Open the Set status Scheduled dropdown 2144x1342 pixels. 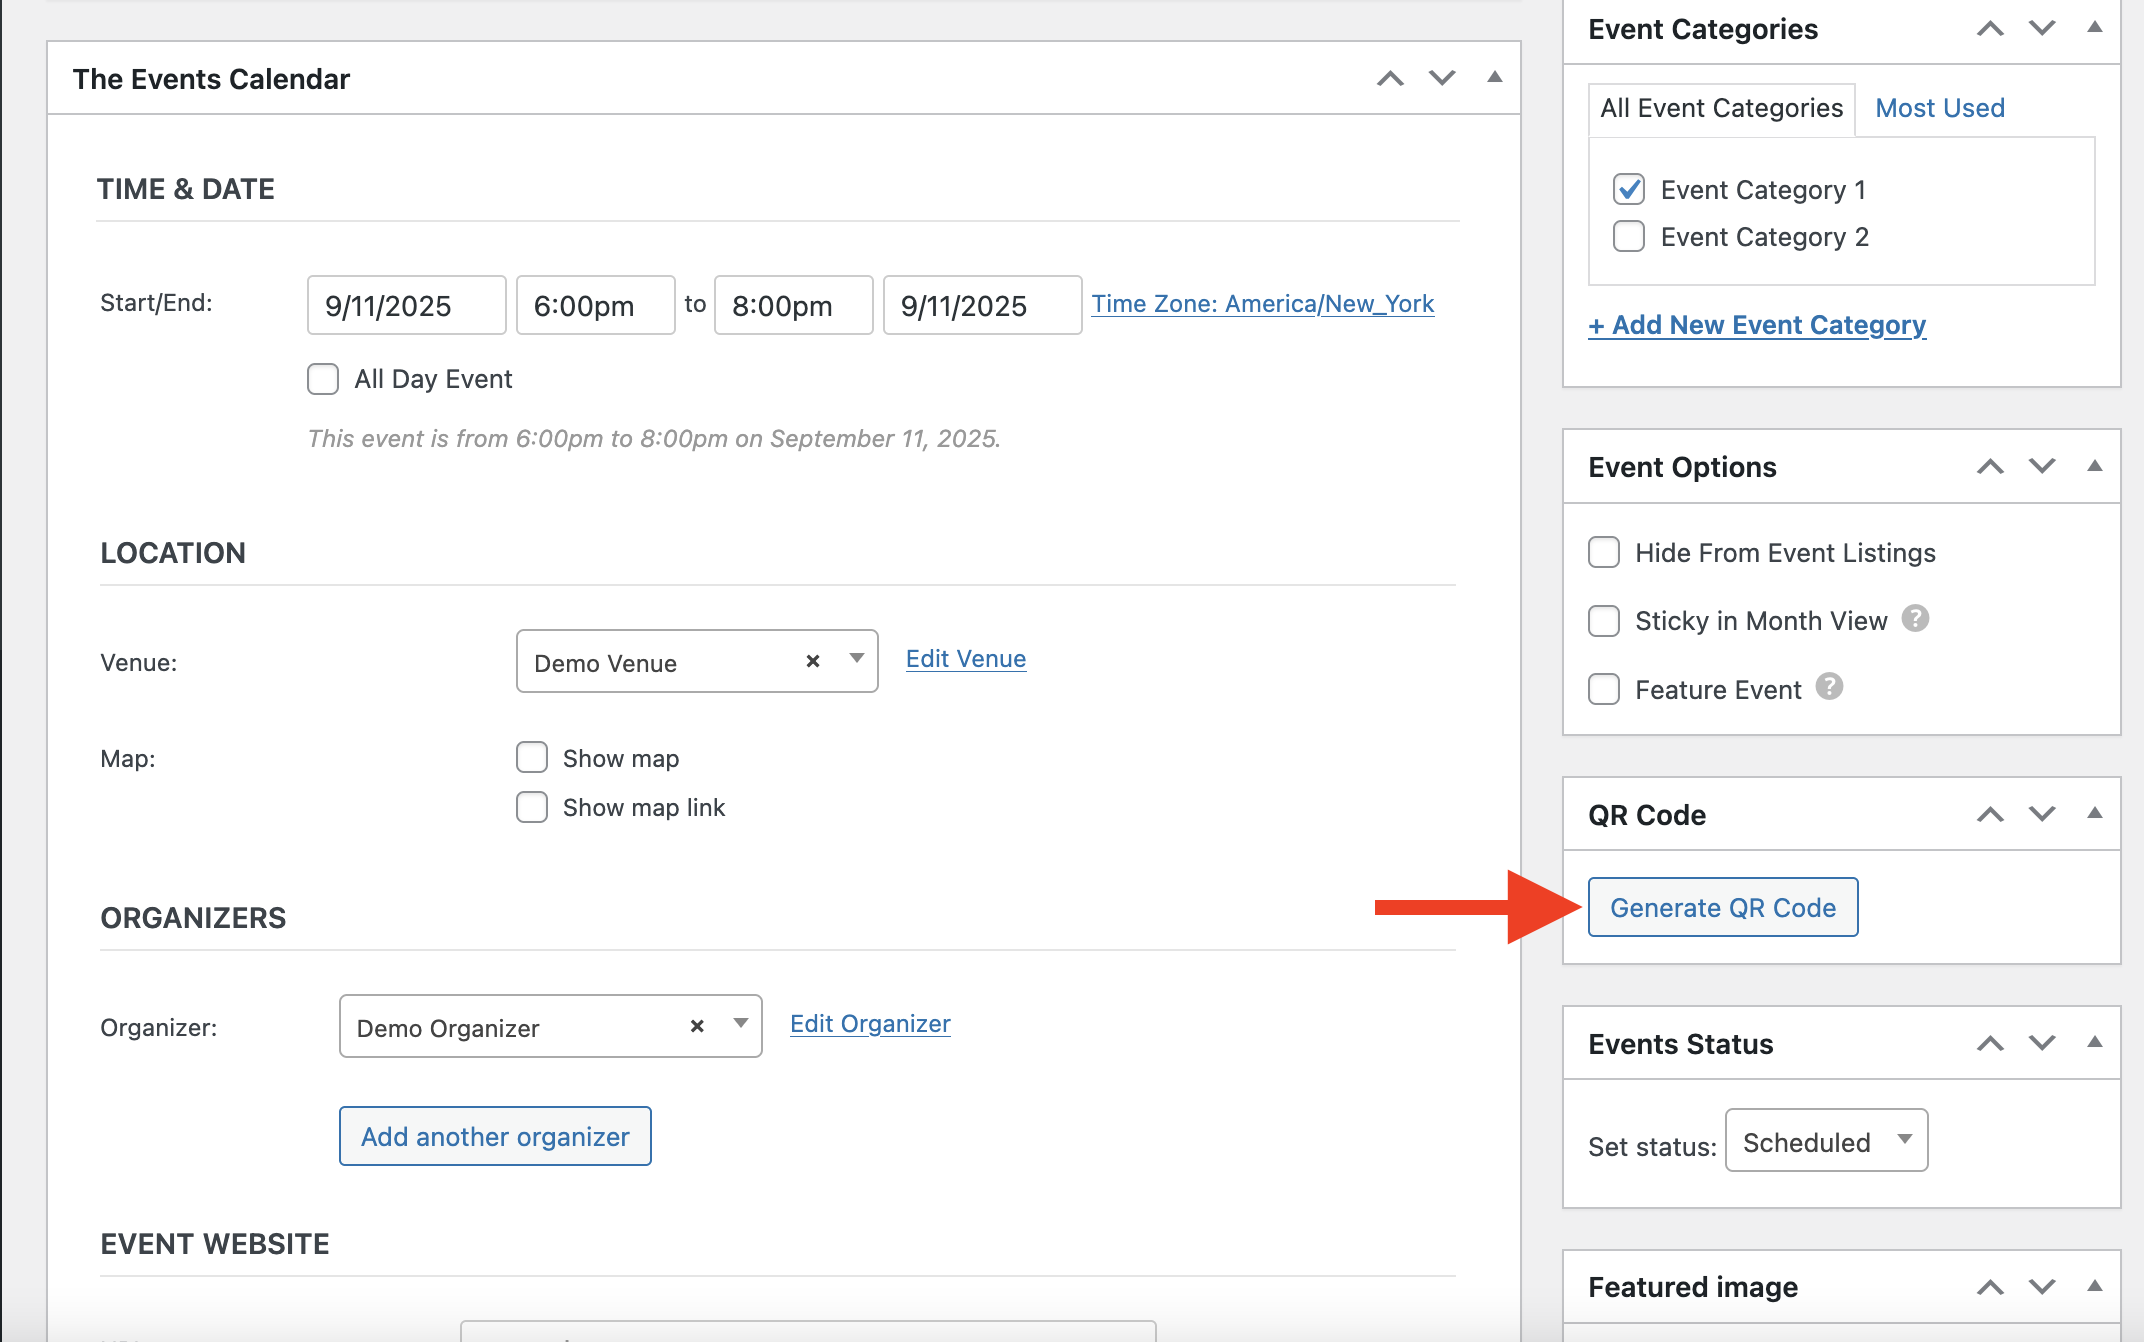[x=1826, y=1141]
